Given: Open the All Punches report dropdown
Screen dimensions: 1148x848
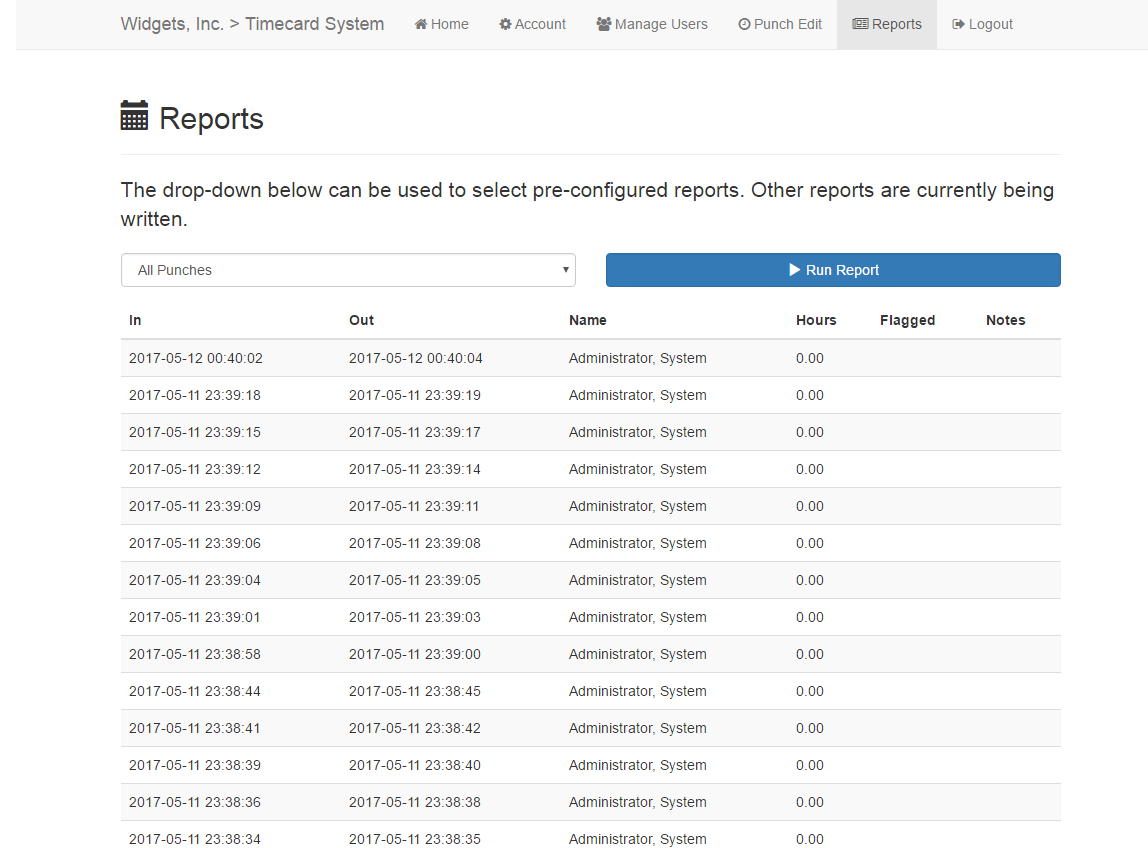Looking at the screenshot, I should tap(347, 270).
